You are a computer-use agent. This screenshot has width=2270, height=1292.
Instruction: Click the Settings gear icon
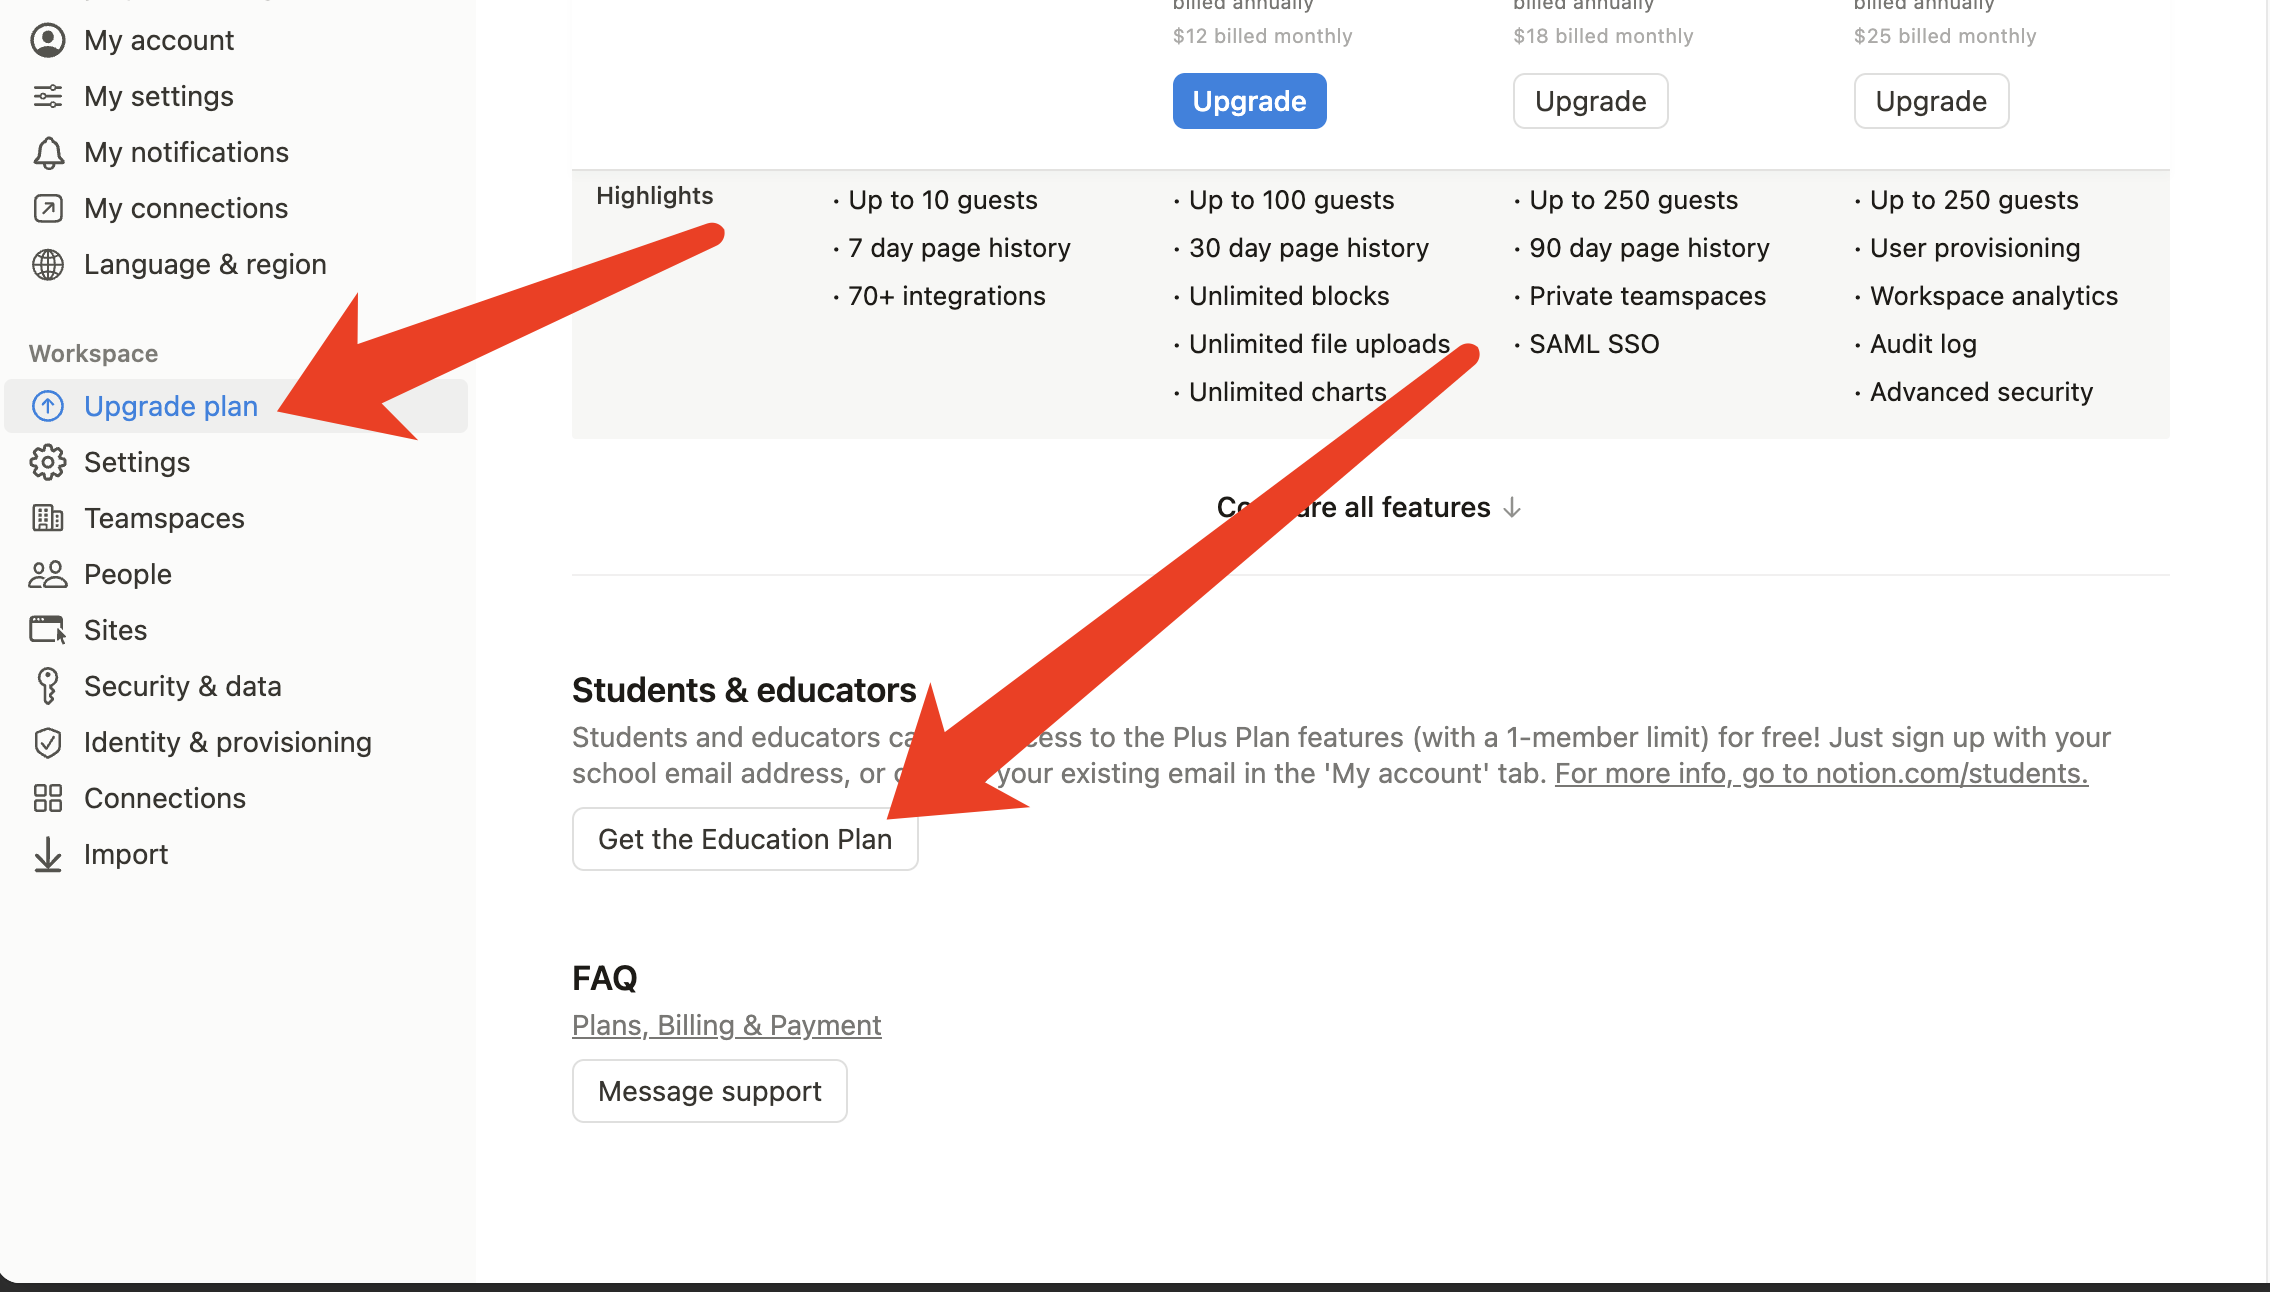pos(48,462)
